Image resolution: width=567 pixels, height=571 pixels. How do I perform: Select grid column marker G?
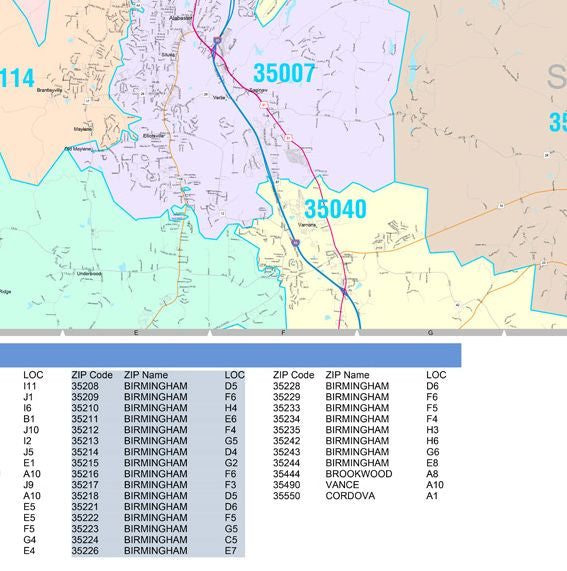(430, 333)
